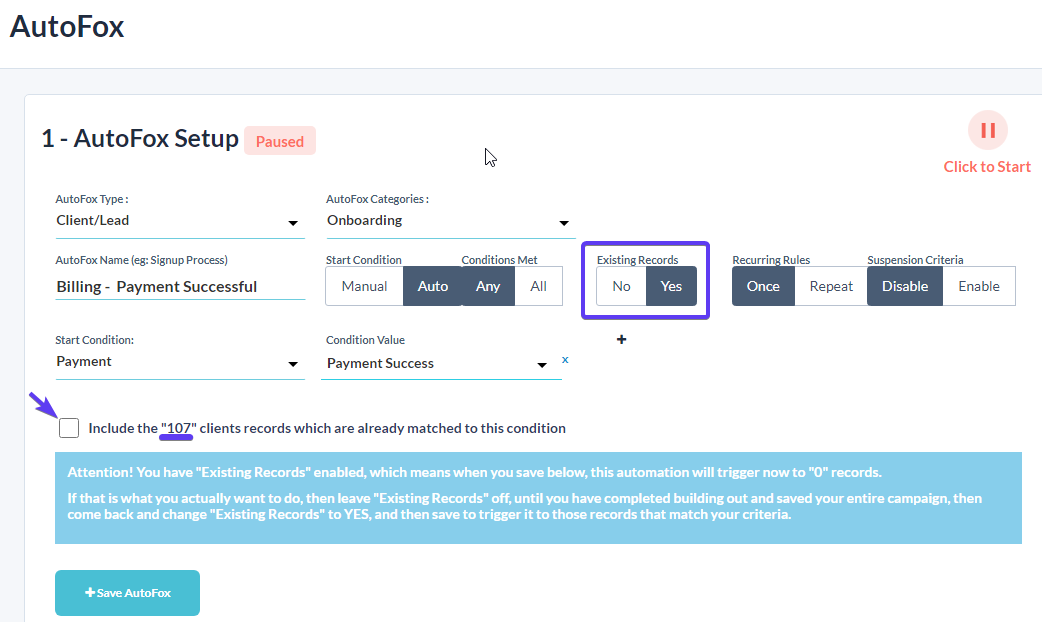Click the Save AutoFox button
1042x622 pixels.
coord(128,593)
